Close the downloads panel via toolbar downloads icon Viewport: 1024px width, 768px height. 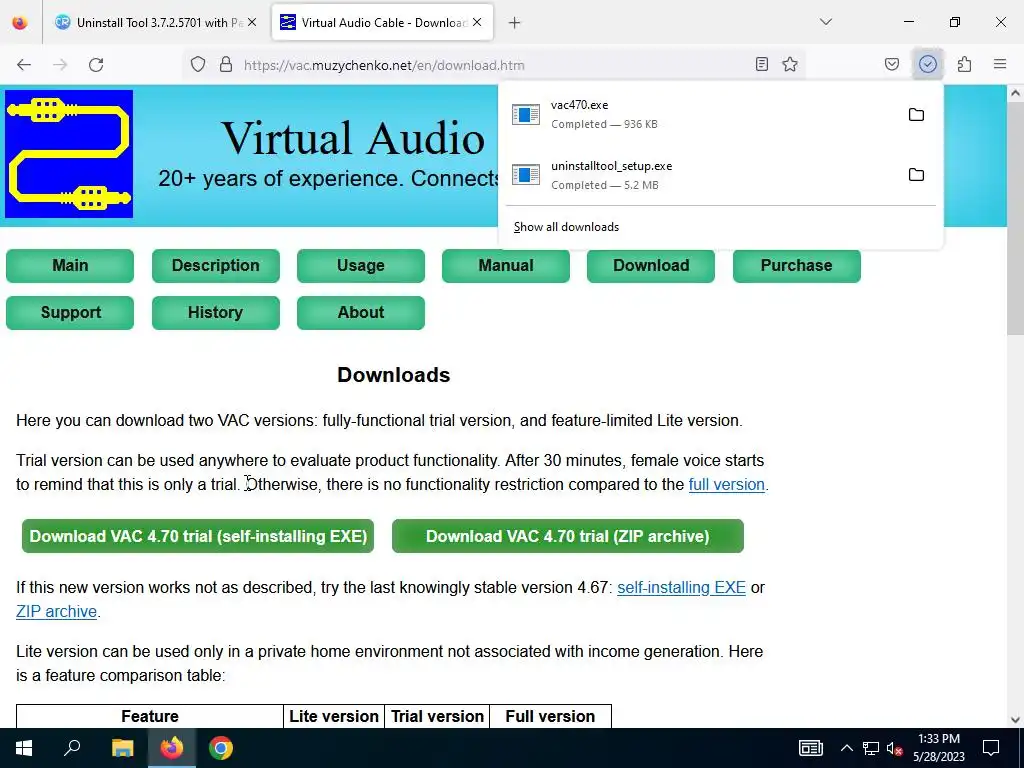[928, 65]
